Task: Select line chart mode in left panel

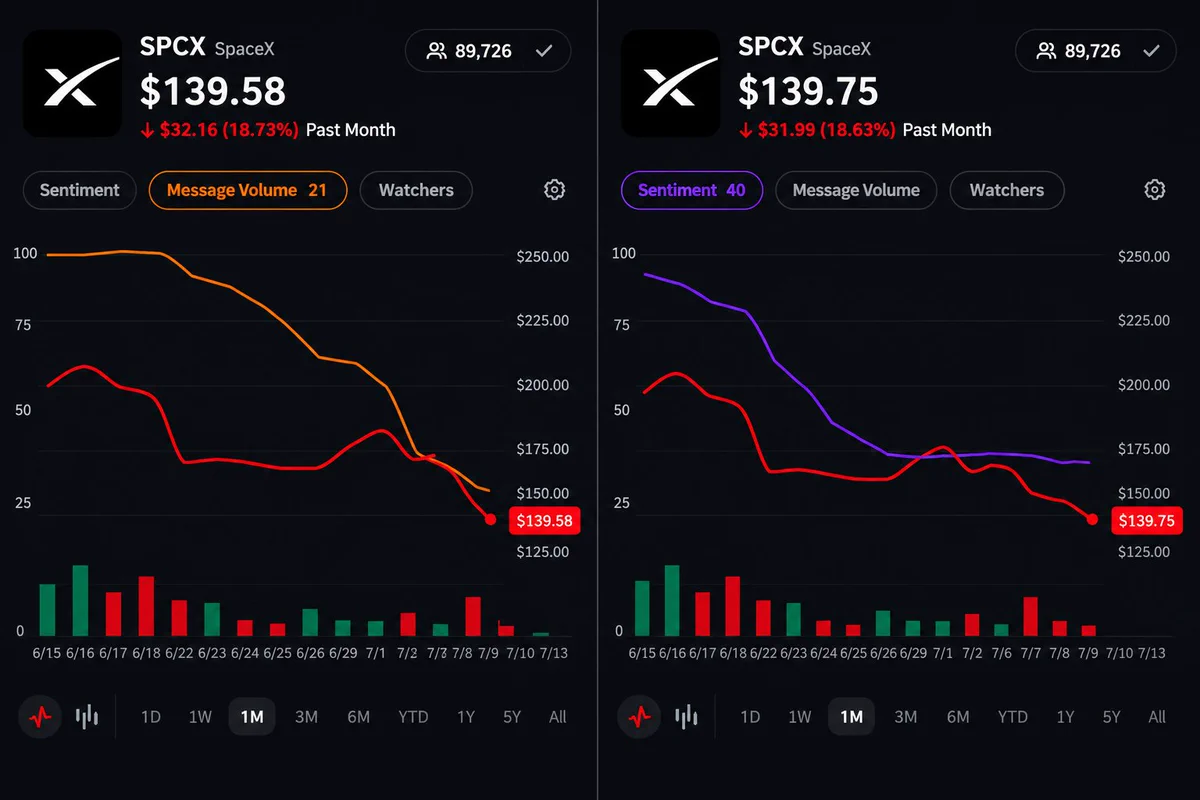Action: tap(41, 716)
